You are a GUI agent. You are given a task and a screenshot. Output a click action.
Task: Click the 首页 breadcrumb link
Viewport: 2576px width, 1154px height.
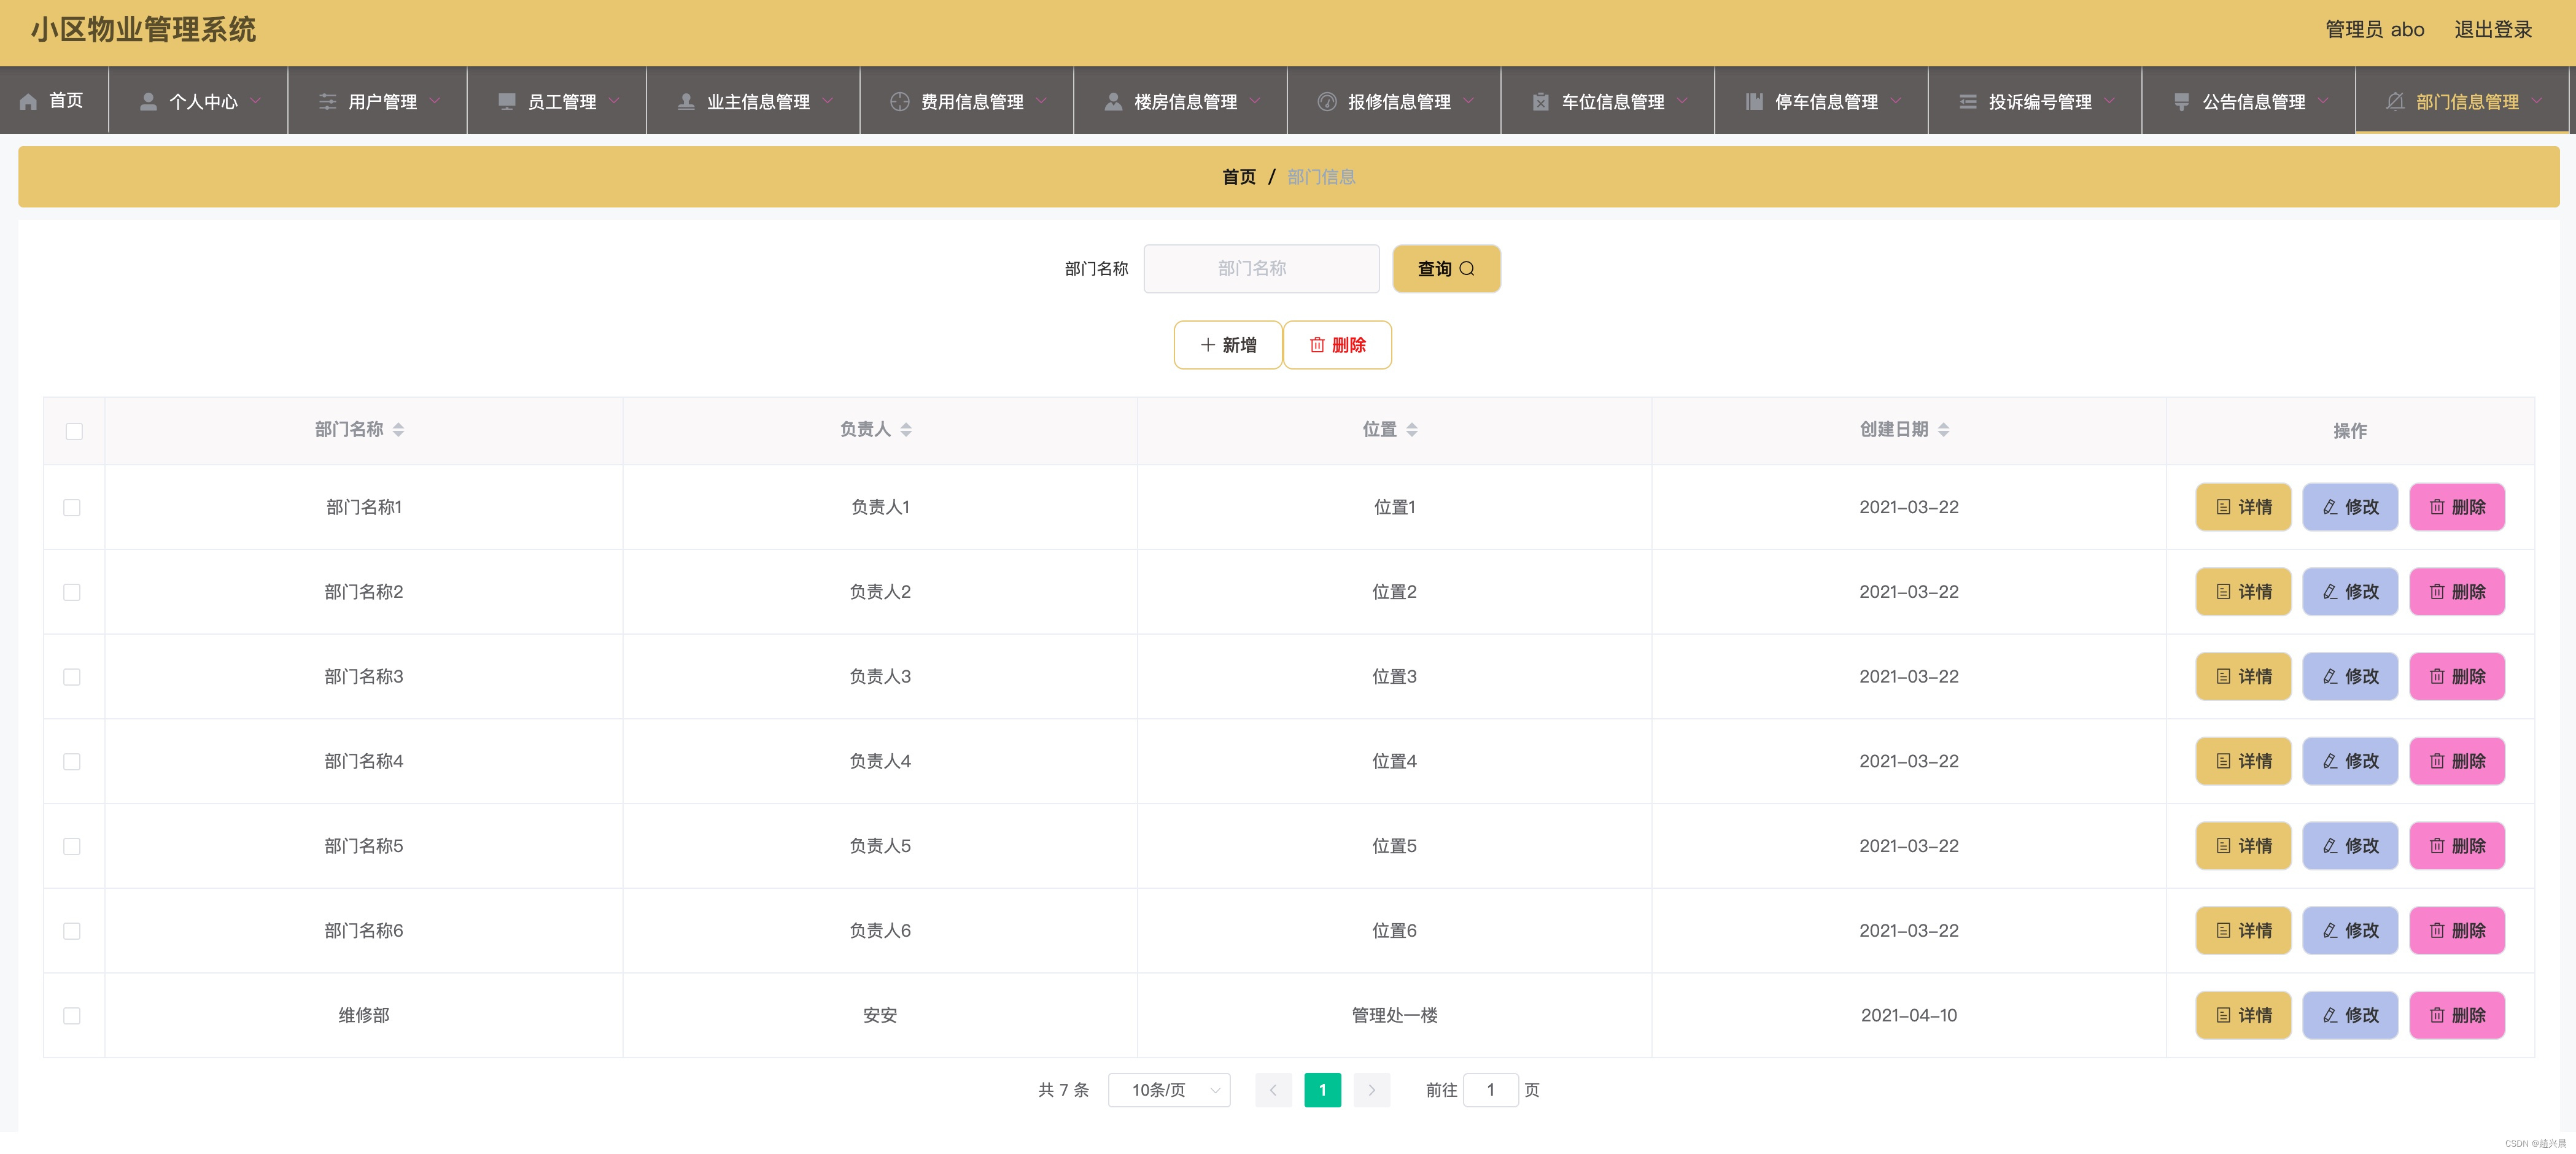pyautogui.click(x=1239, y=177)
